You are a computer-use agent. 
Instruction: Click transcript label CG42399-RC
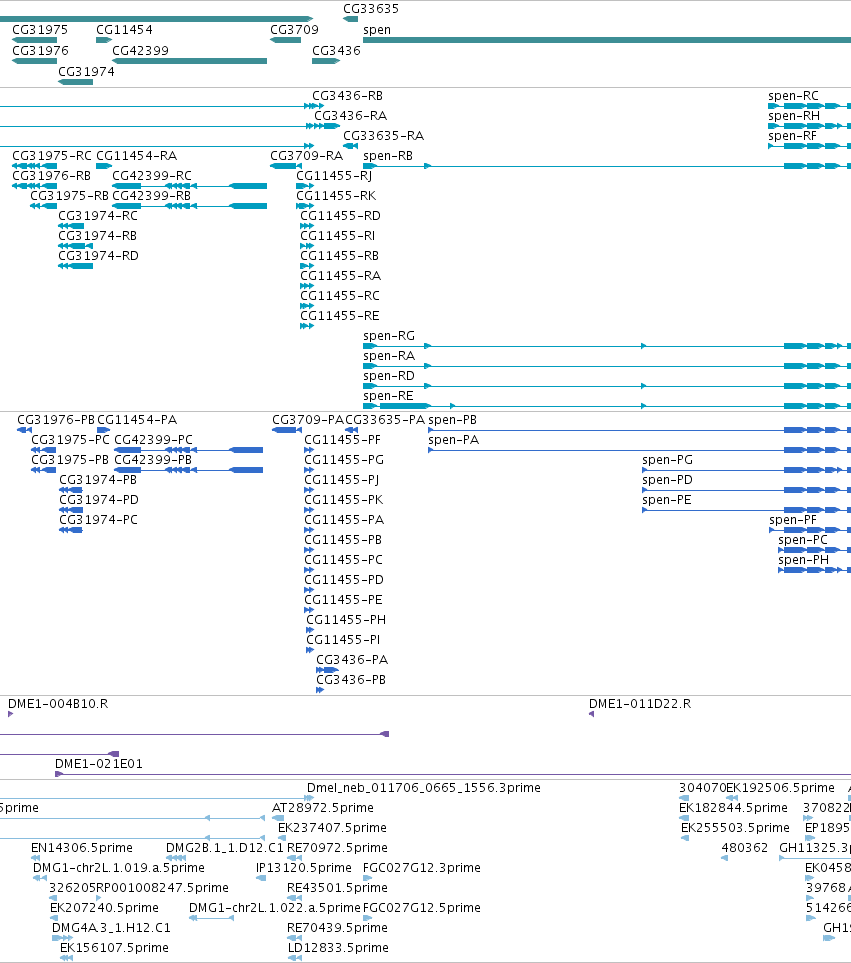click(x=152, y=176)
